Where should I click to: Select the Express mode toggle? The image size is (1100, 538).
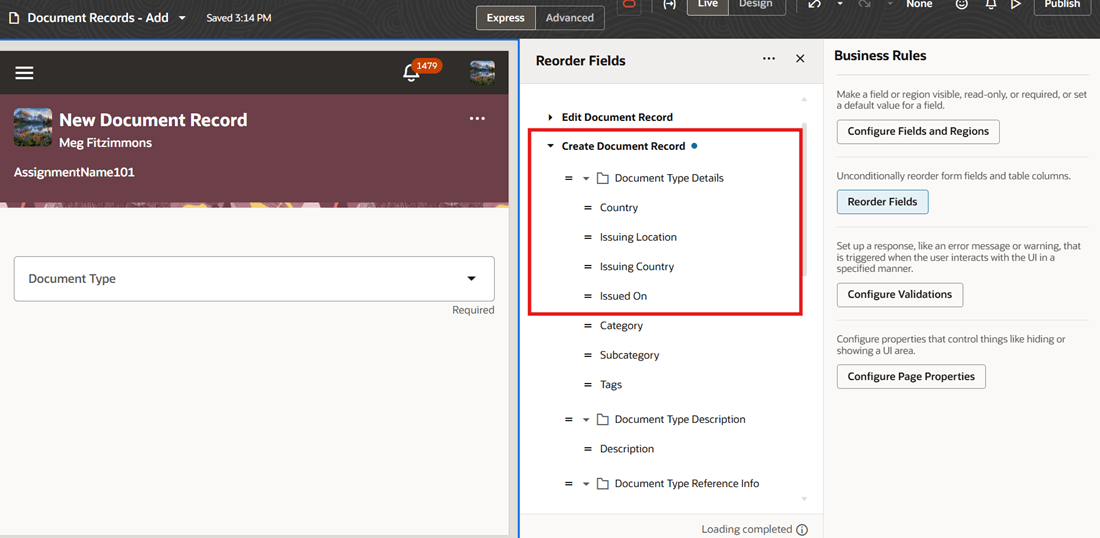[506, 18]
